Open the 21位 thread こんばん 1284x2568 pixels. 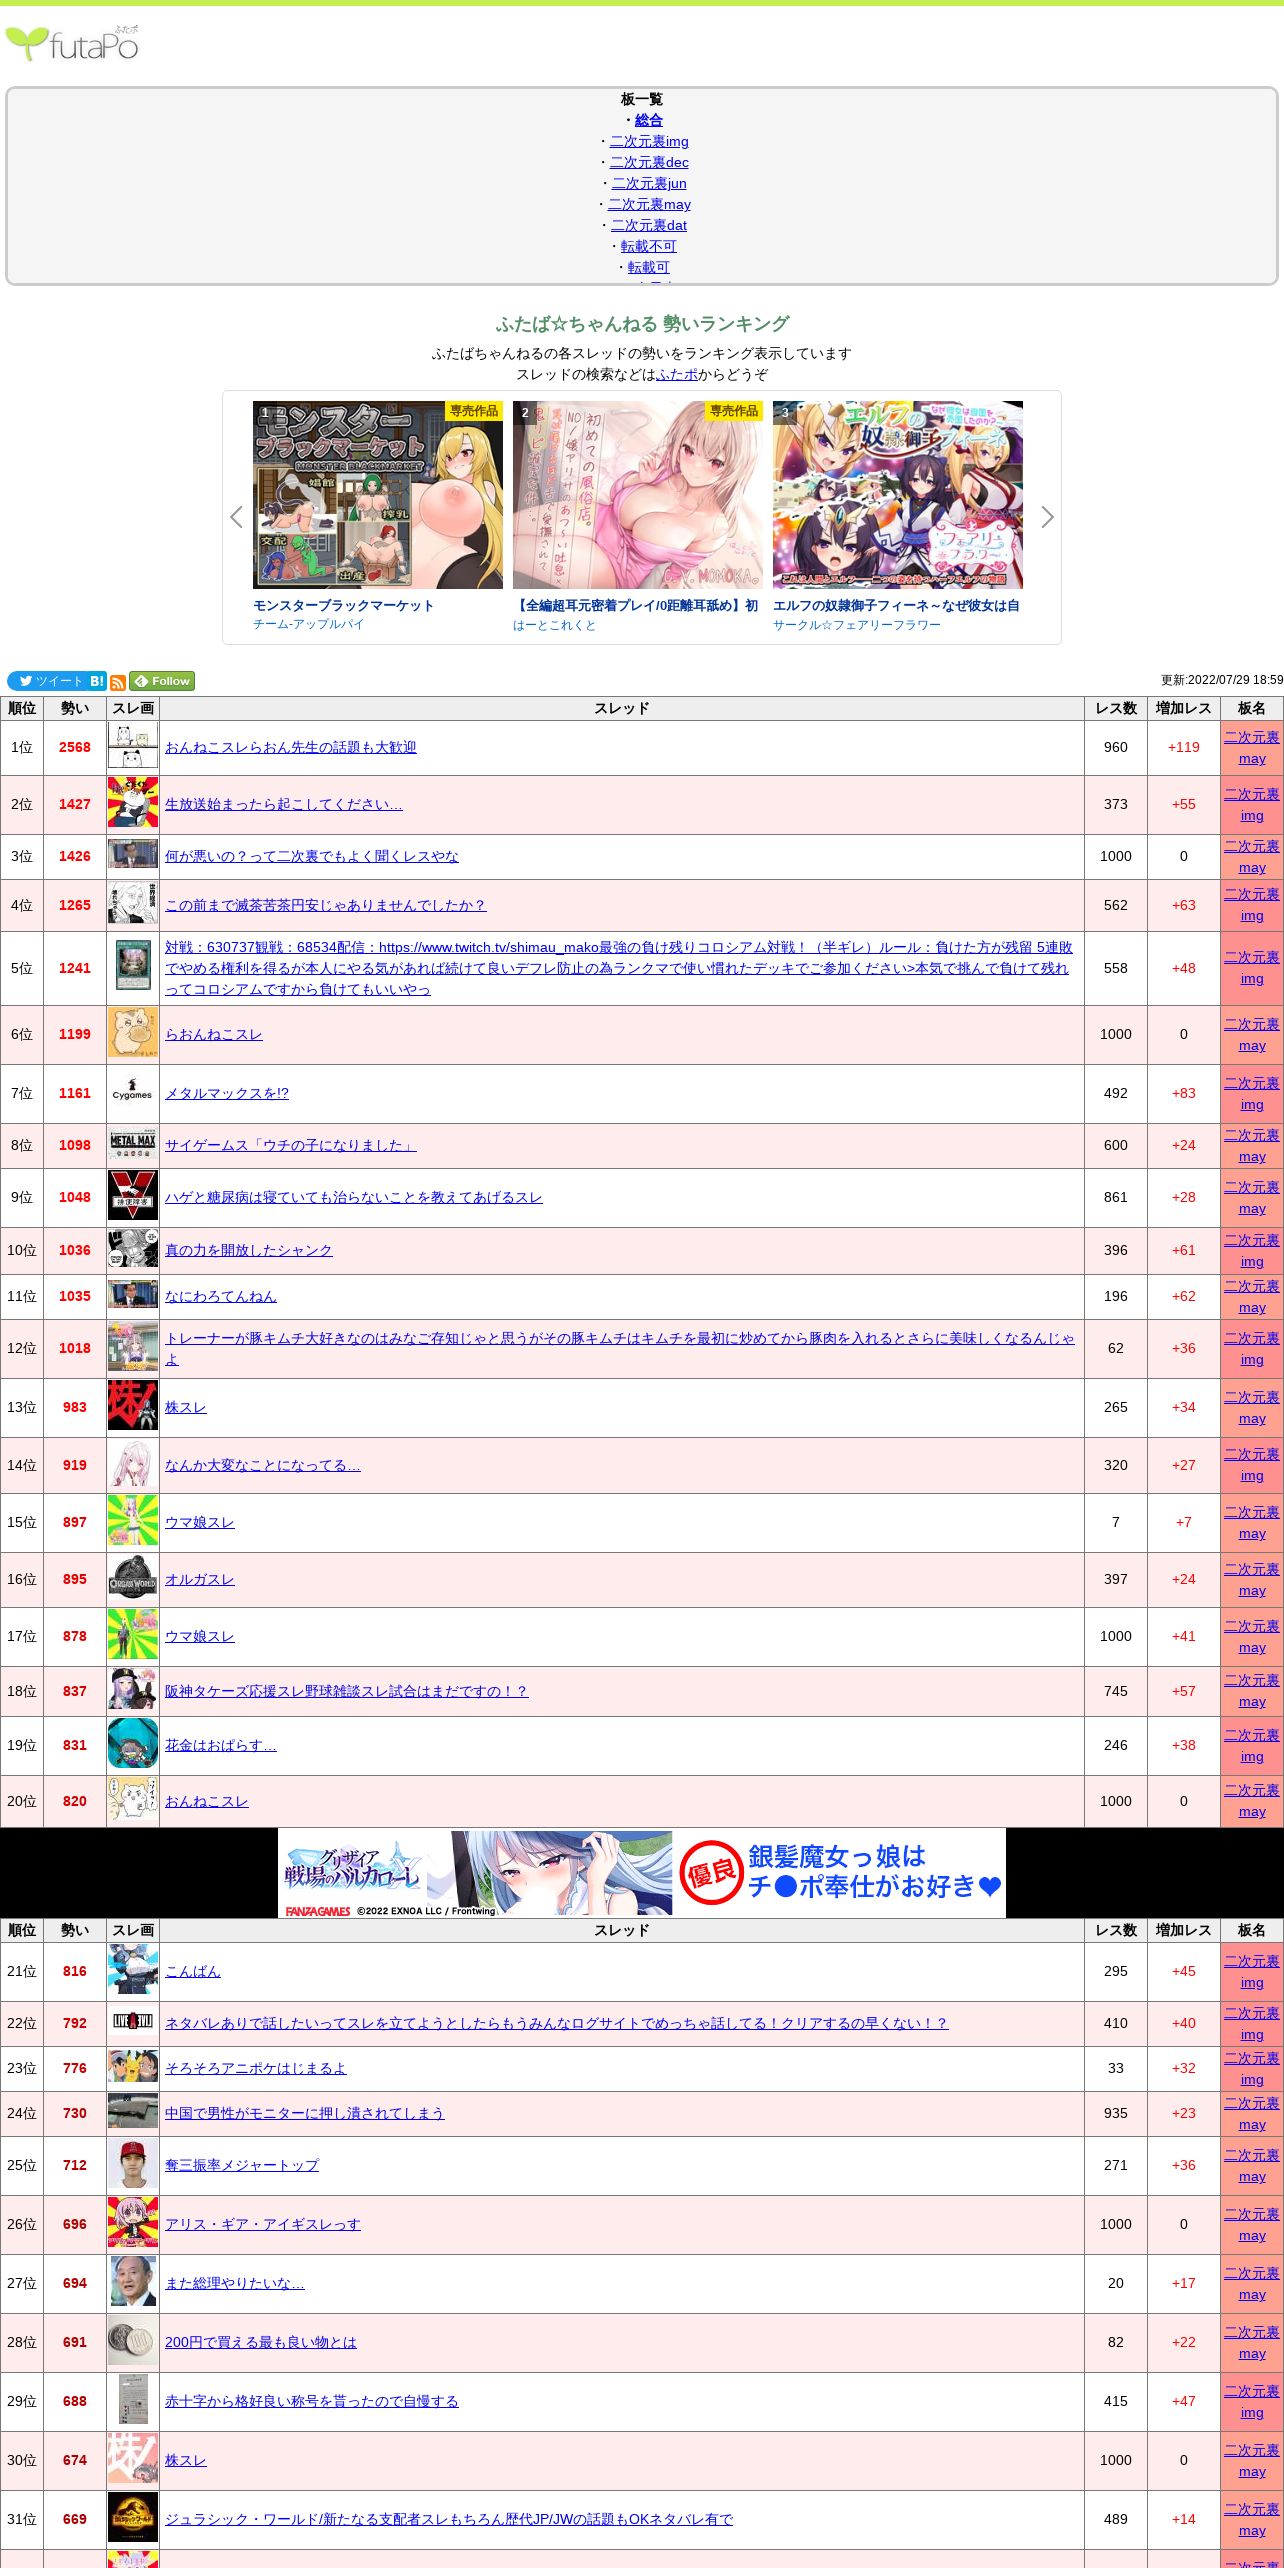click(x=193, y=1971)
